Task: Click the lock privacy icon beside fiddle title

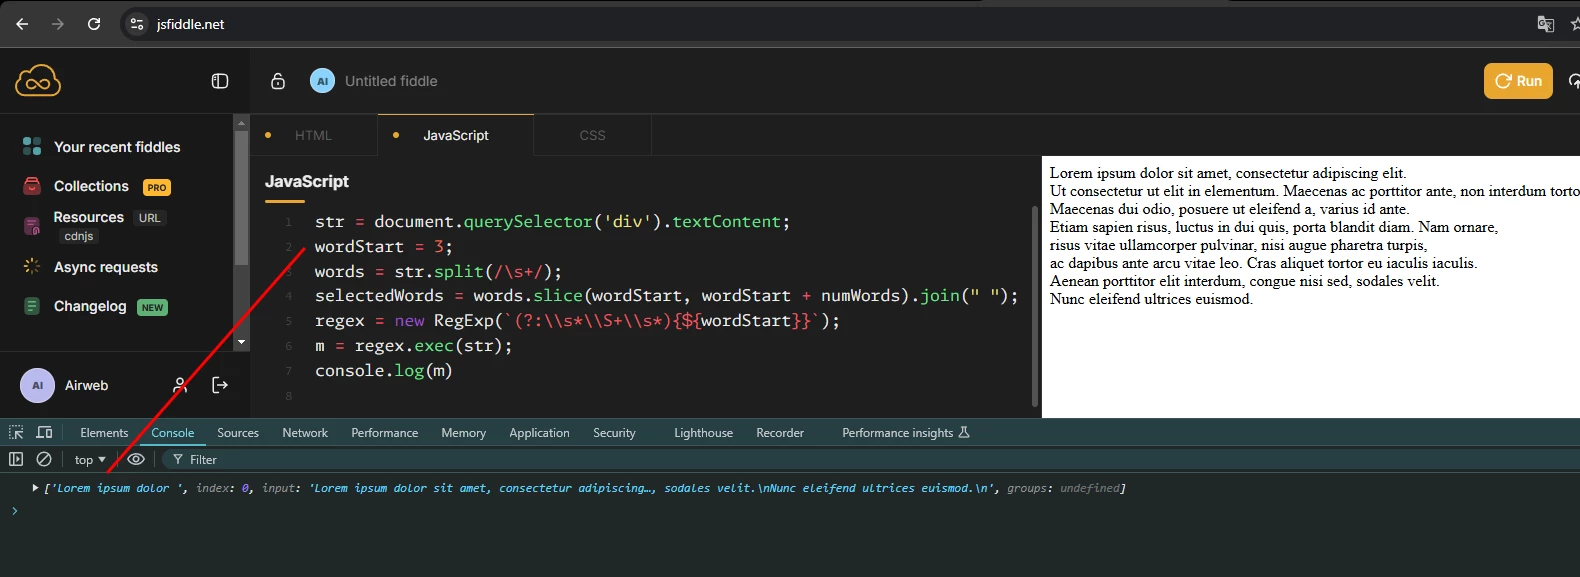Action: click(278, 81)
